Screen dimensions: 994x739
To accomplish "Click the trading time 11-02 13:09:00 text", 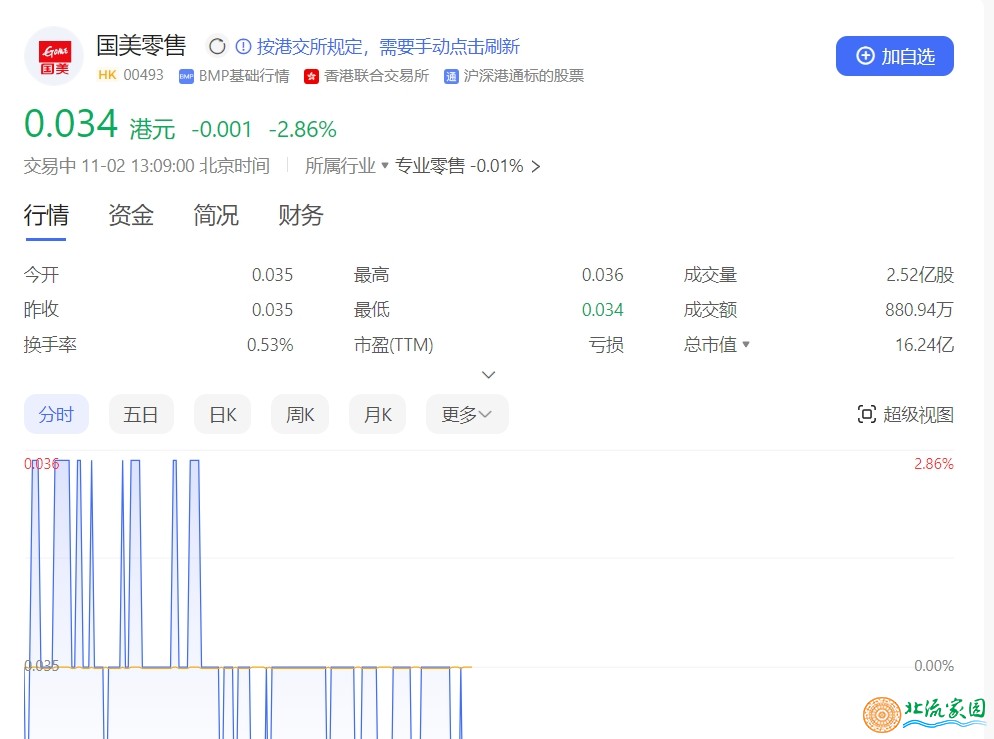I will [x=138, y=166].
